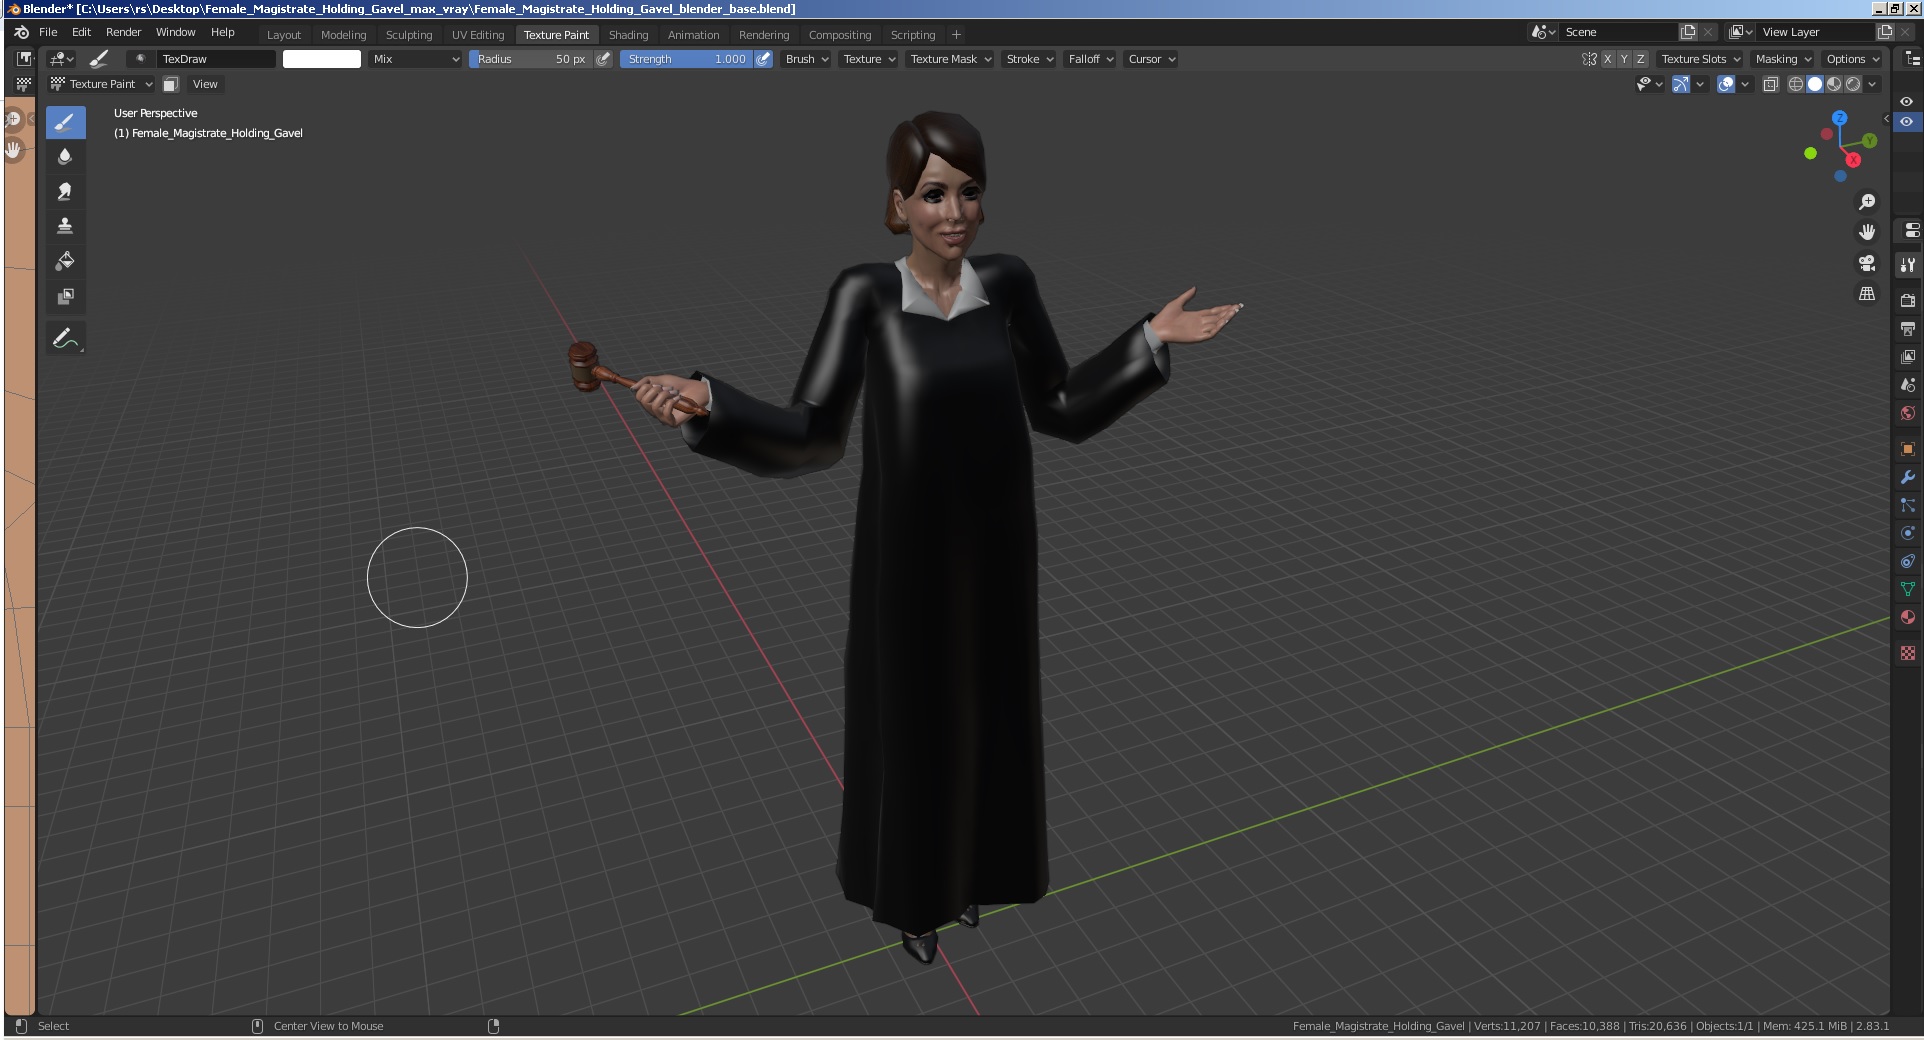Image resolution: width=1924 pixels, height=1040 pixels.
Task: Open Object properties tab
Action: tap(1908, 449)
